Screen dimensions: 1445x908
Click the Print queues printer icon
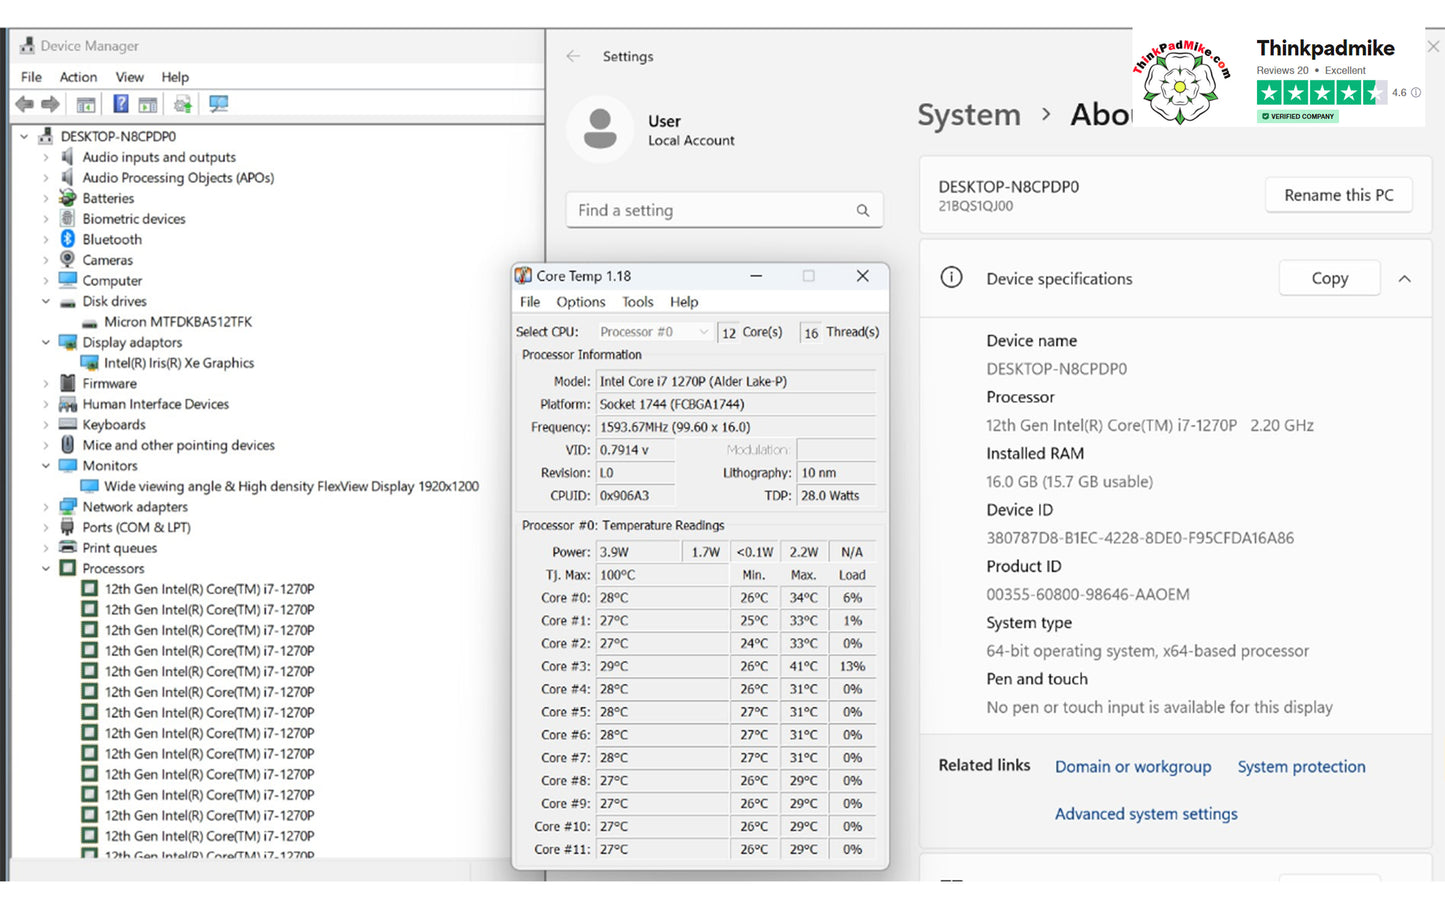[68, 548]
